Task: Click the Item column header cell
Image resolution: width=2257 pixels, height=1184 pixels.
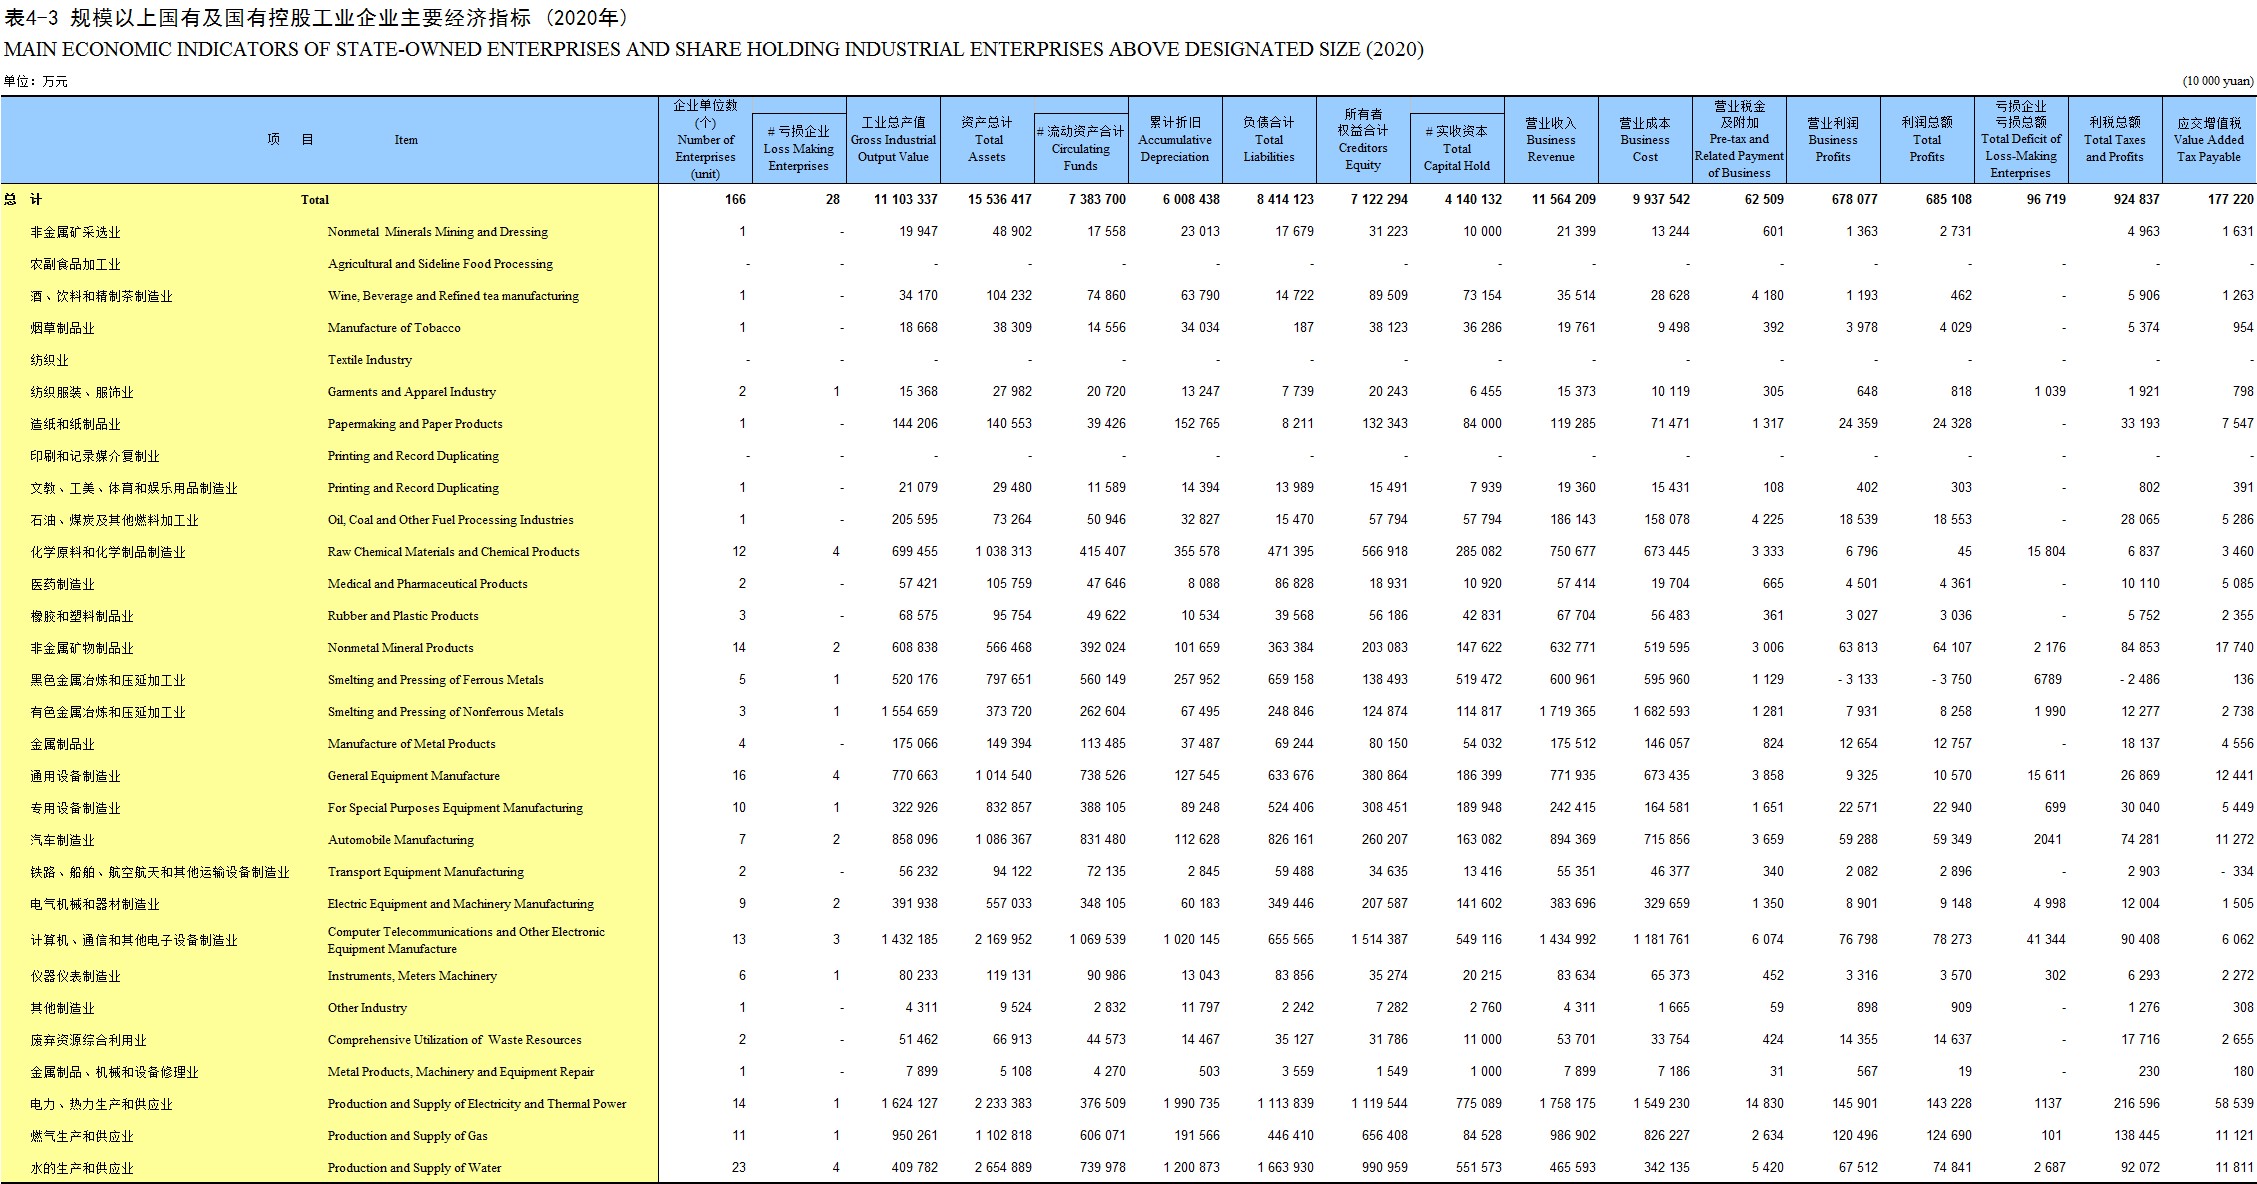Action: click(x=329, y=140)
